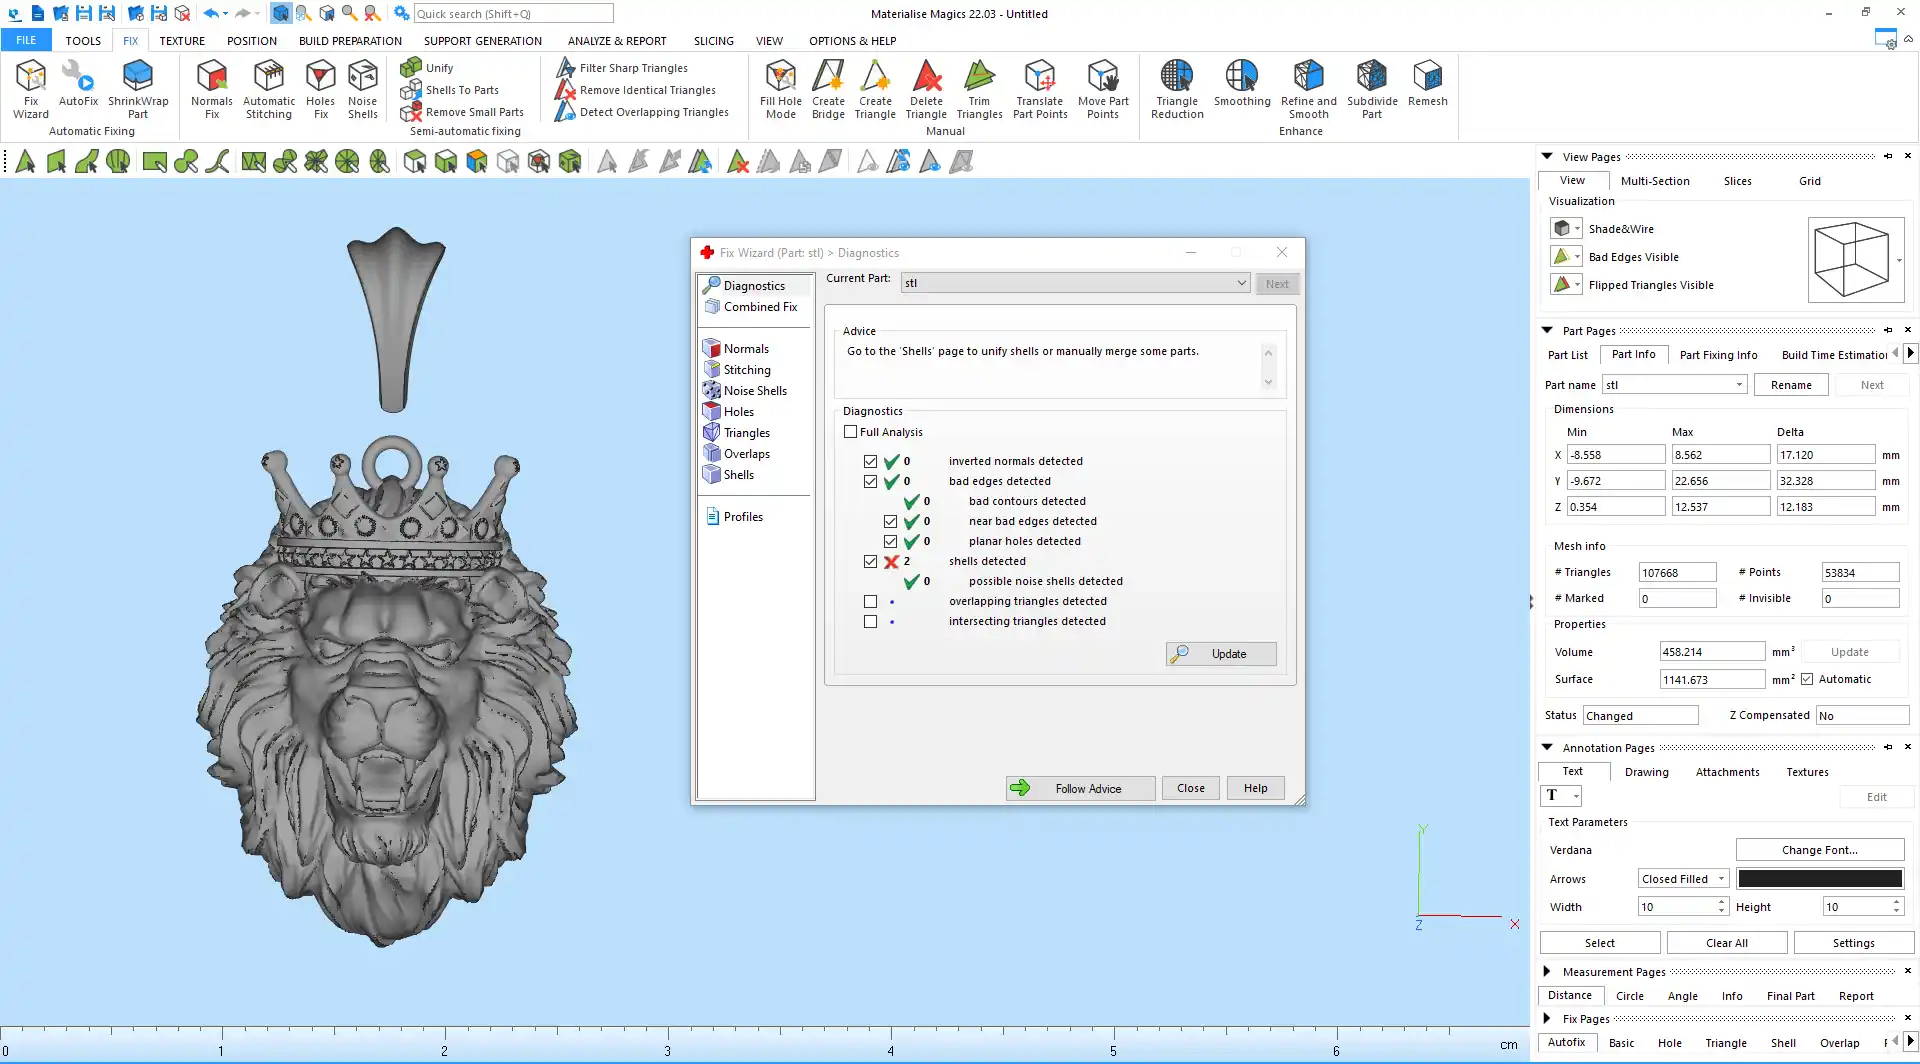Collapse the Part Pages panel
The image size is (1920, 1064).
click(1547, 331)
